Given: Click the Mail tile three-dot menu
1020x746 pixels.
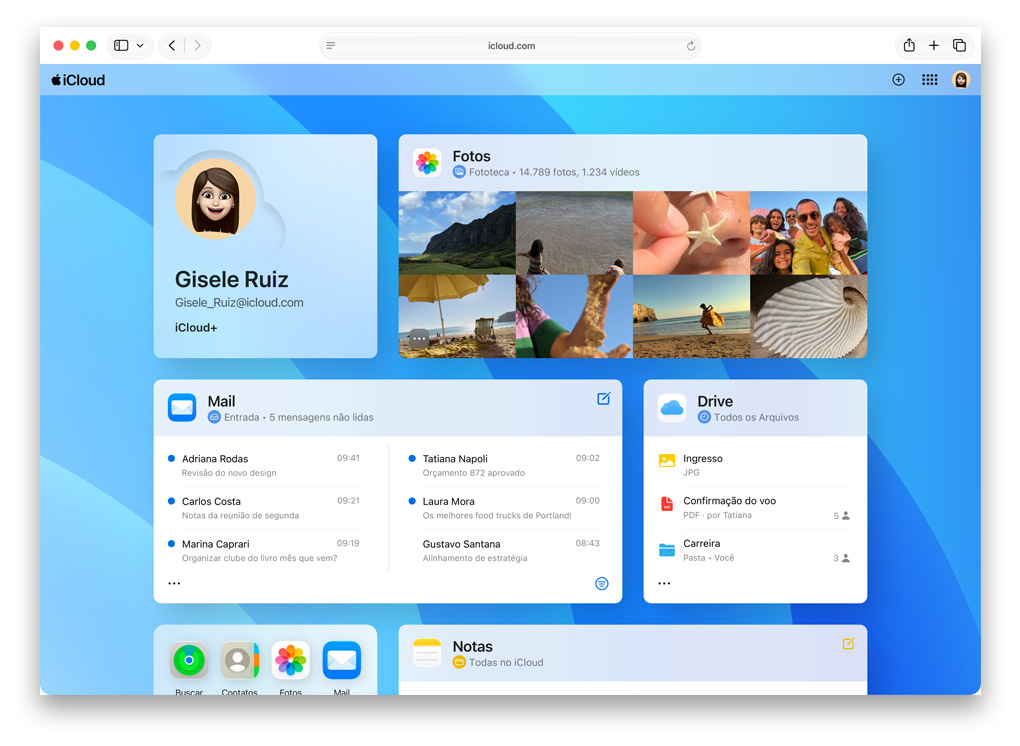Looking at the screenshot, I should point(174,583).
